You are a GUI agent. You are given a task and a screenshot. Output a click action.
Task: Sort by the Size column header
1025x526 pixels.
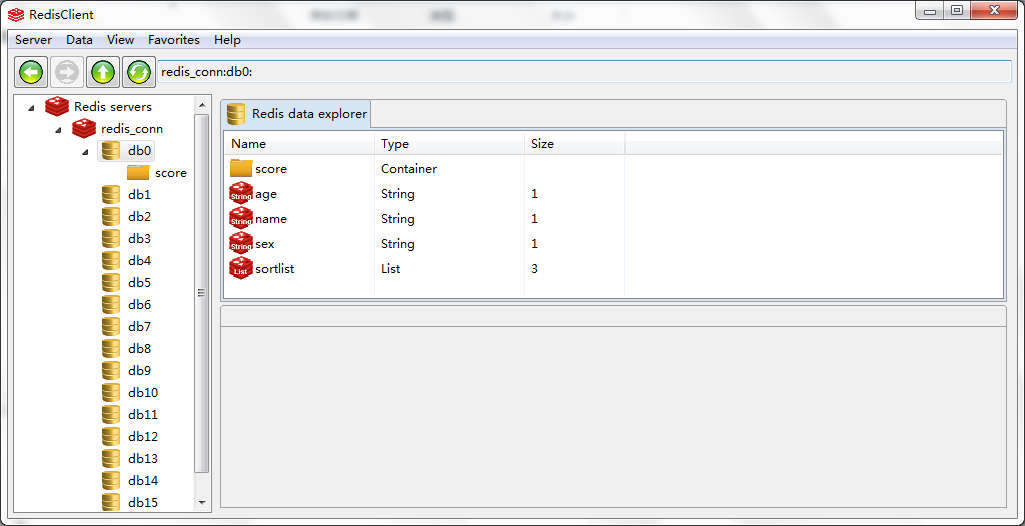point(574,144)
